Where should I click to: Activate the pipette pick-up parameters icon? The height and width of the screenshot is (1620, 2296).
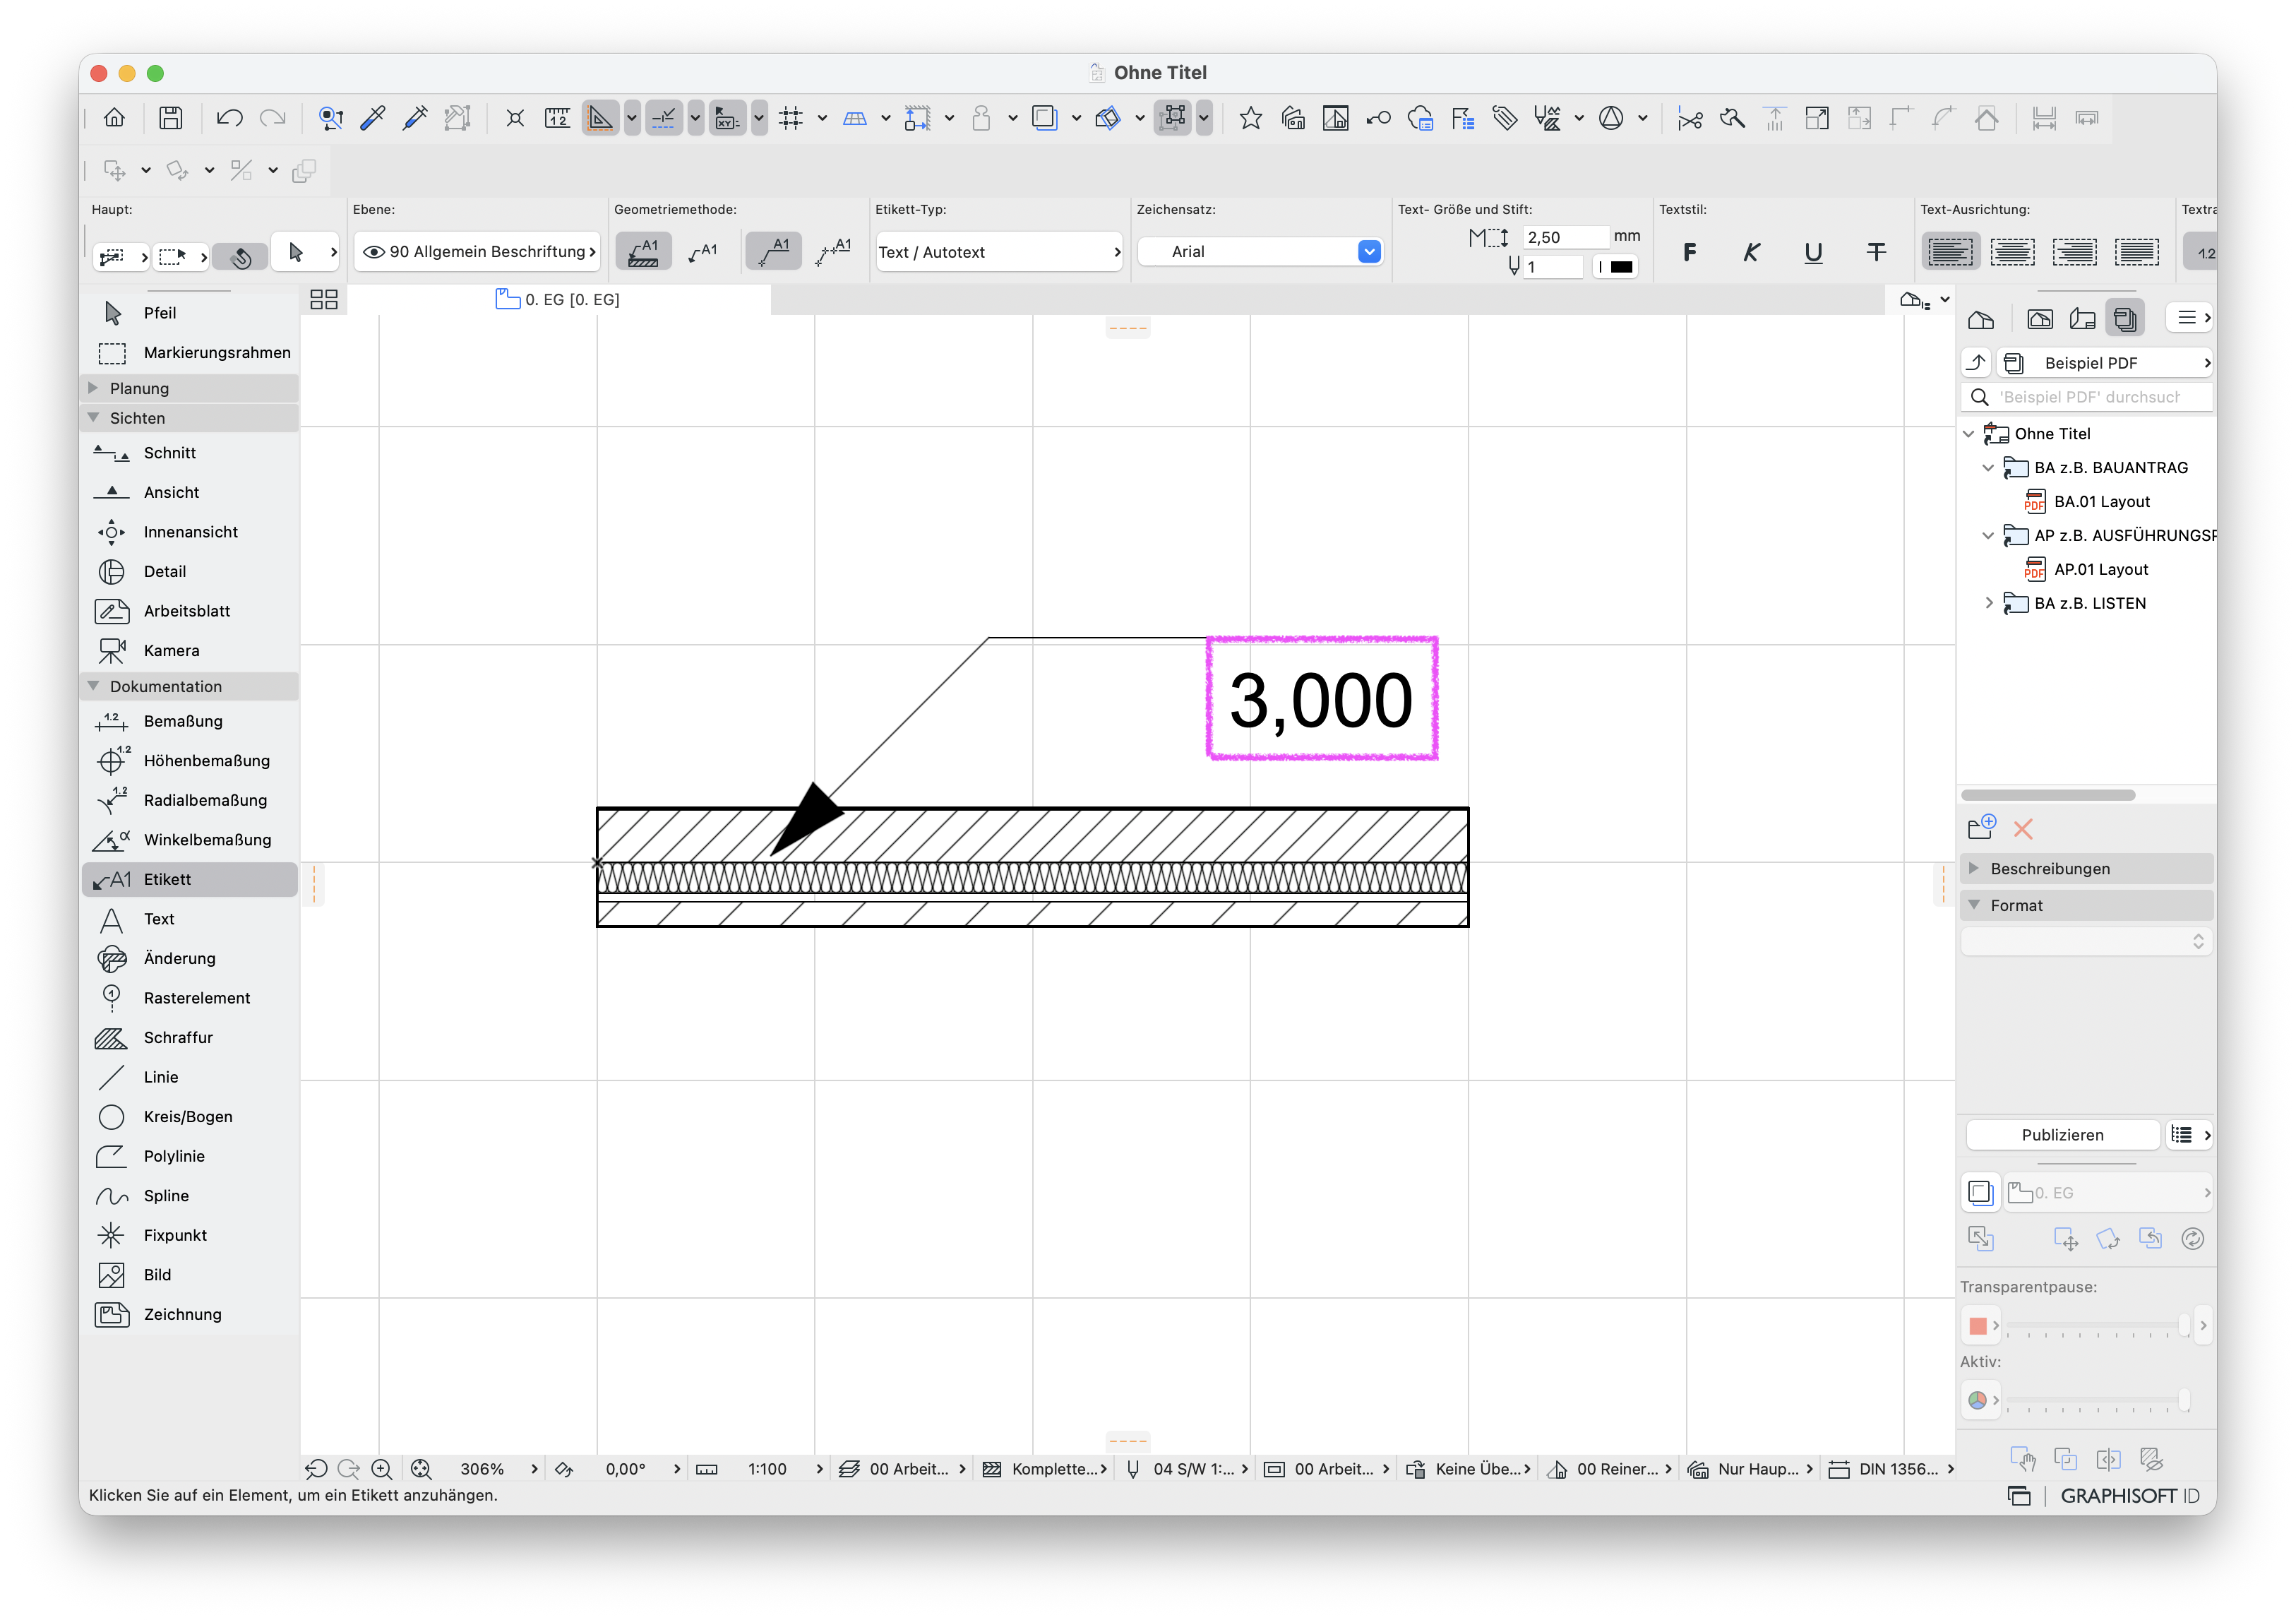click(x=373, y=118)
